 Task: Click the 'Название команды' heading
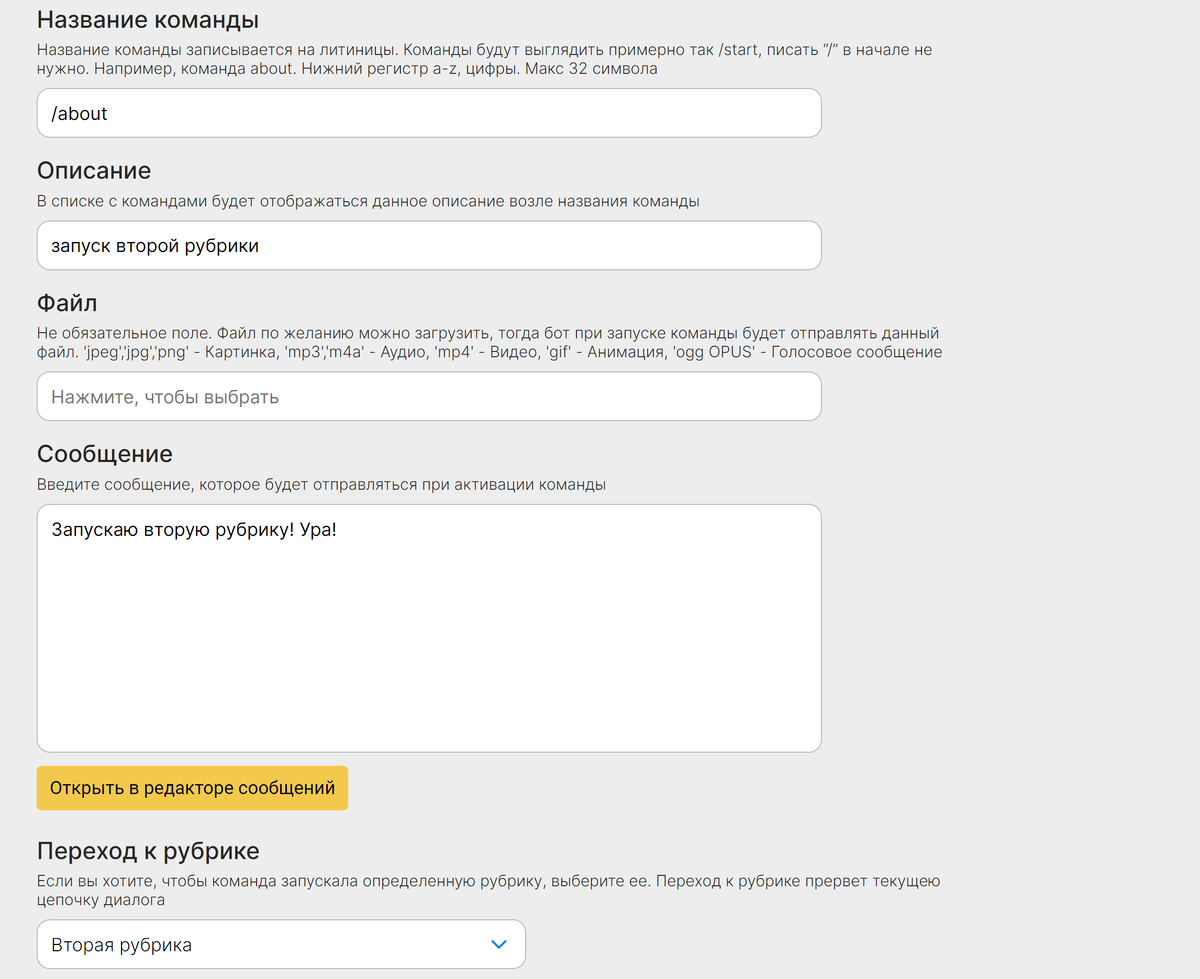[x=149, y=18]
